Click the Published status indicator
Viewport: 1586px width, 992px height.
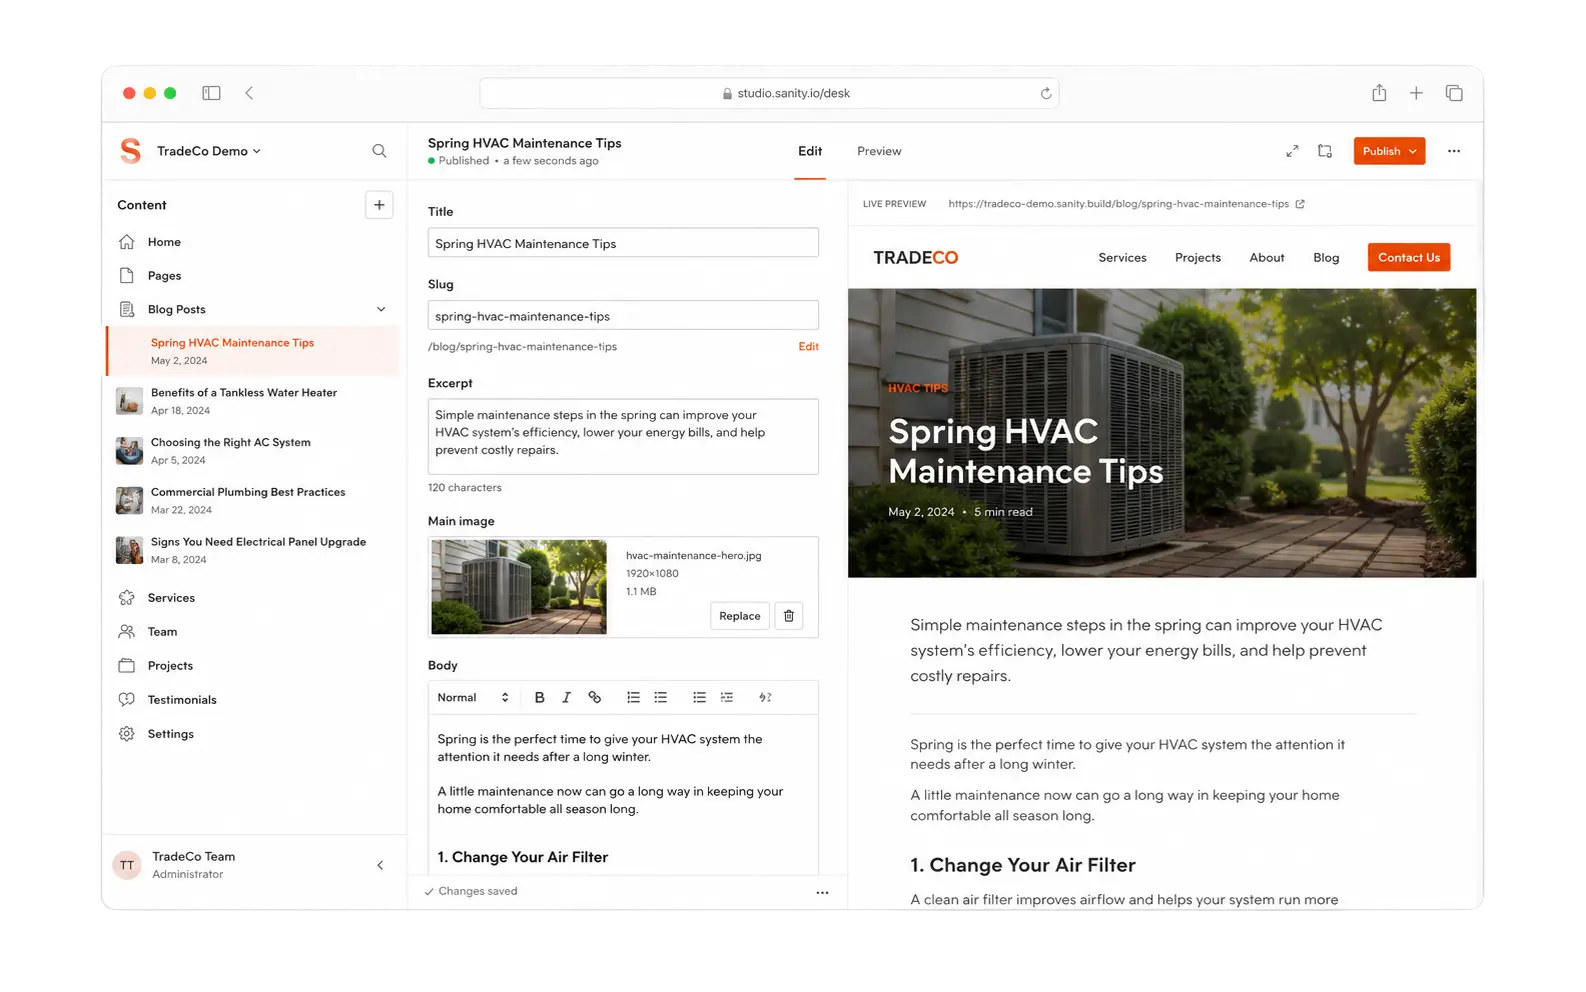click(x=459, y=161)
